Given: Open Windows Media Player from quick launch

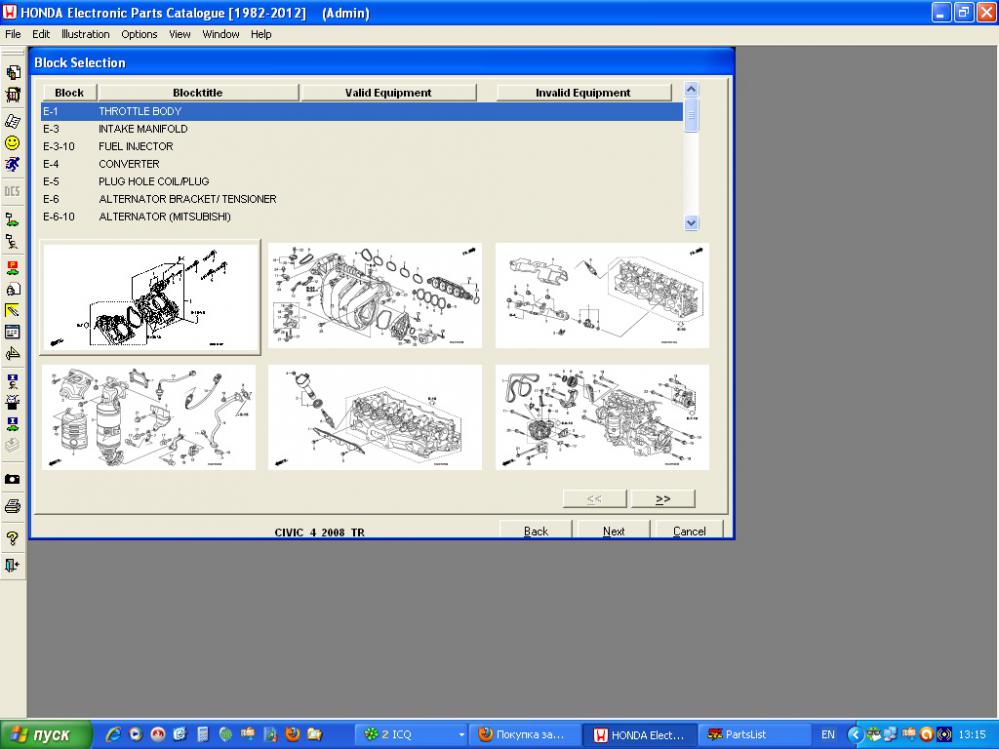Looking at the screenshot, I should coord(136,734).
